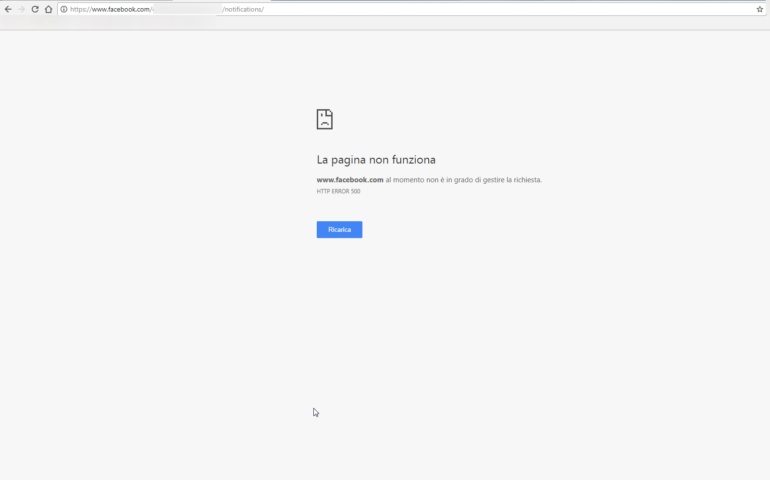Click the sad page error icon

click(325, 119)
